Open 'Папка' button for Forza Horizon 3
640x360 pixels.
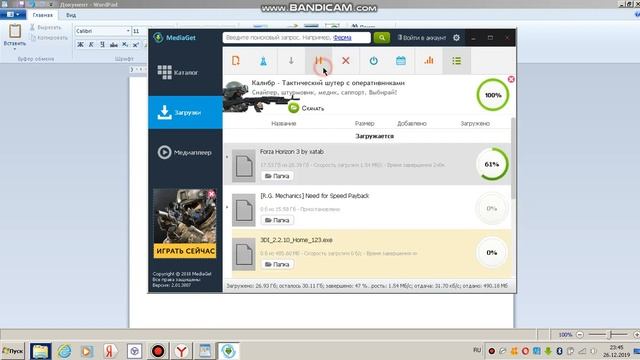point(277,176)
